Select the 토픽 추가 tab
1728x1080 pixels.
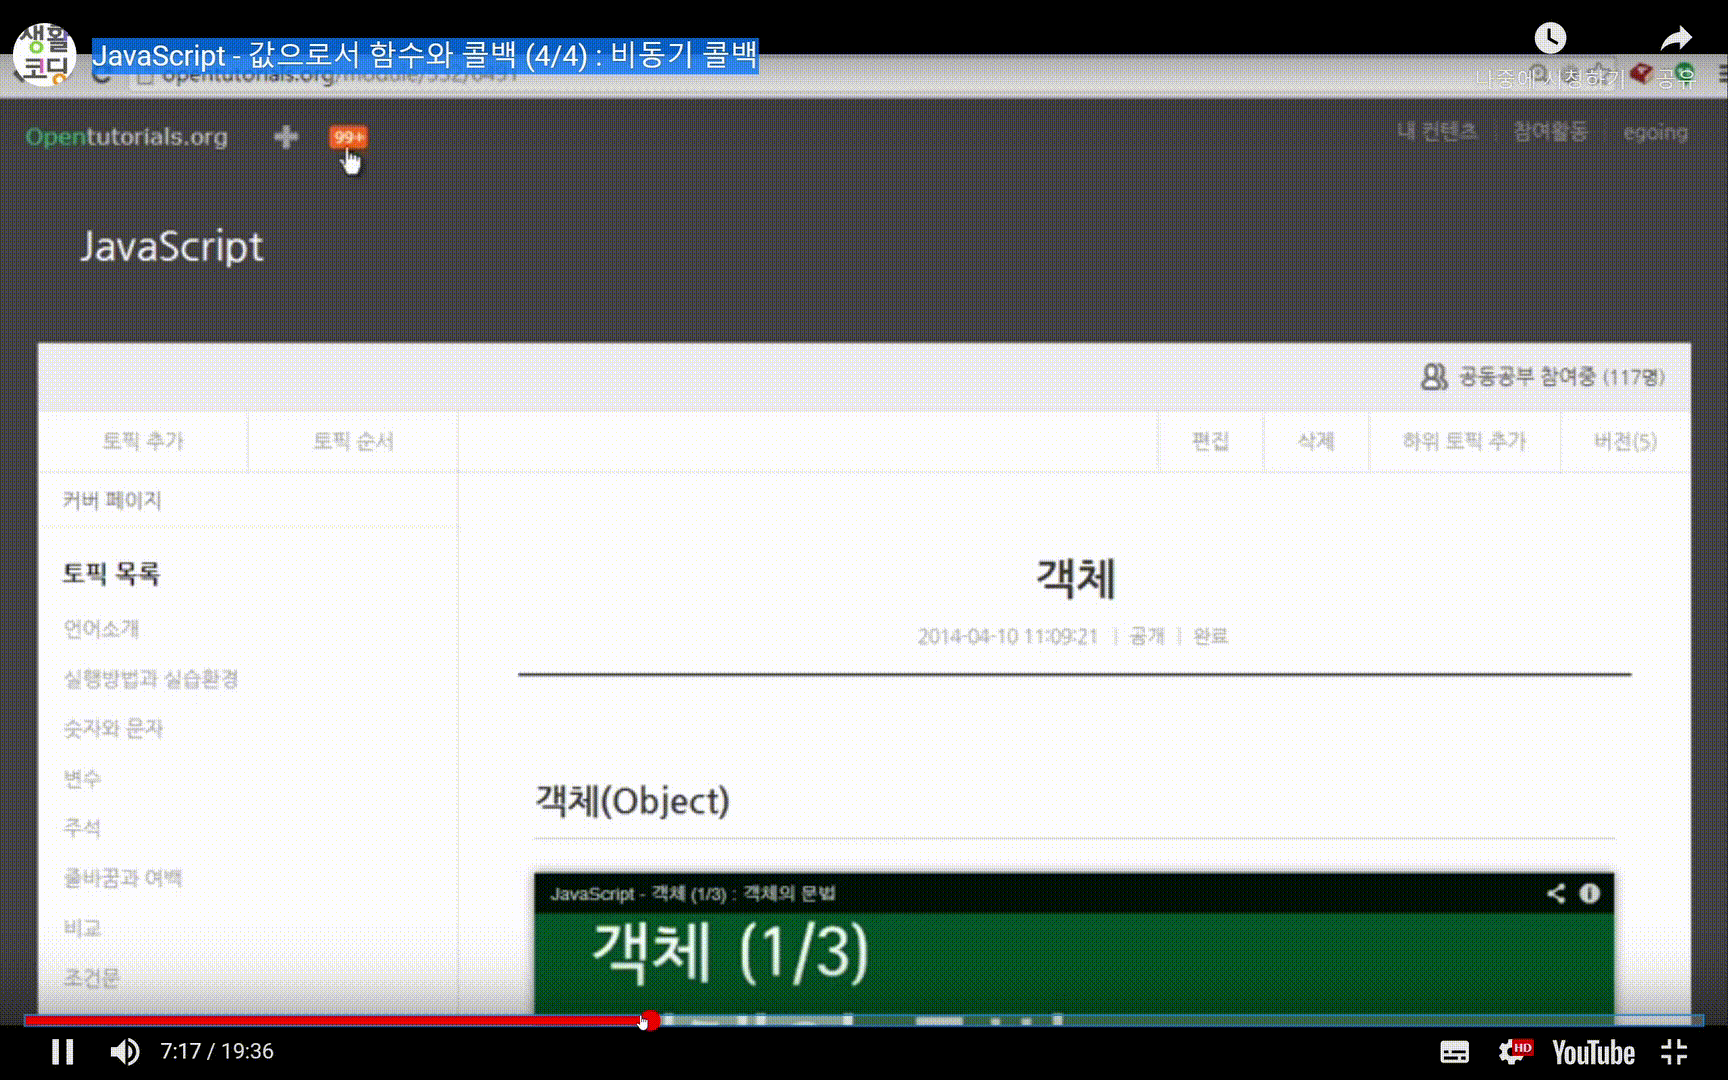point(143,441)
